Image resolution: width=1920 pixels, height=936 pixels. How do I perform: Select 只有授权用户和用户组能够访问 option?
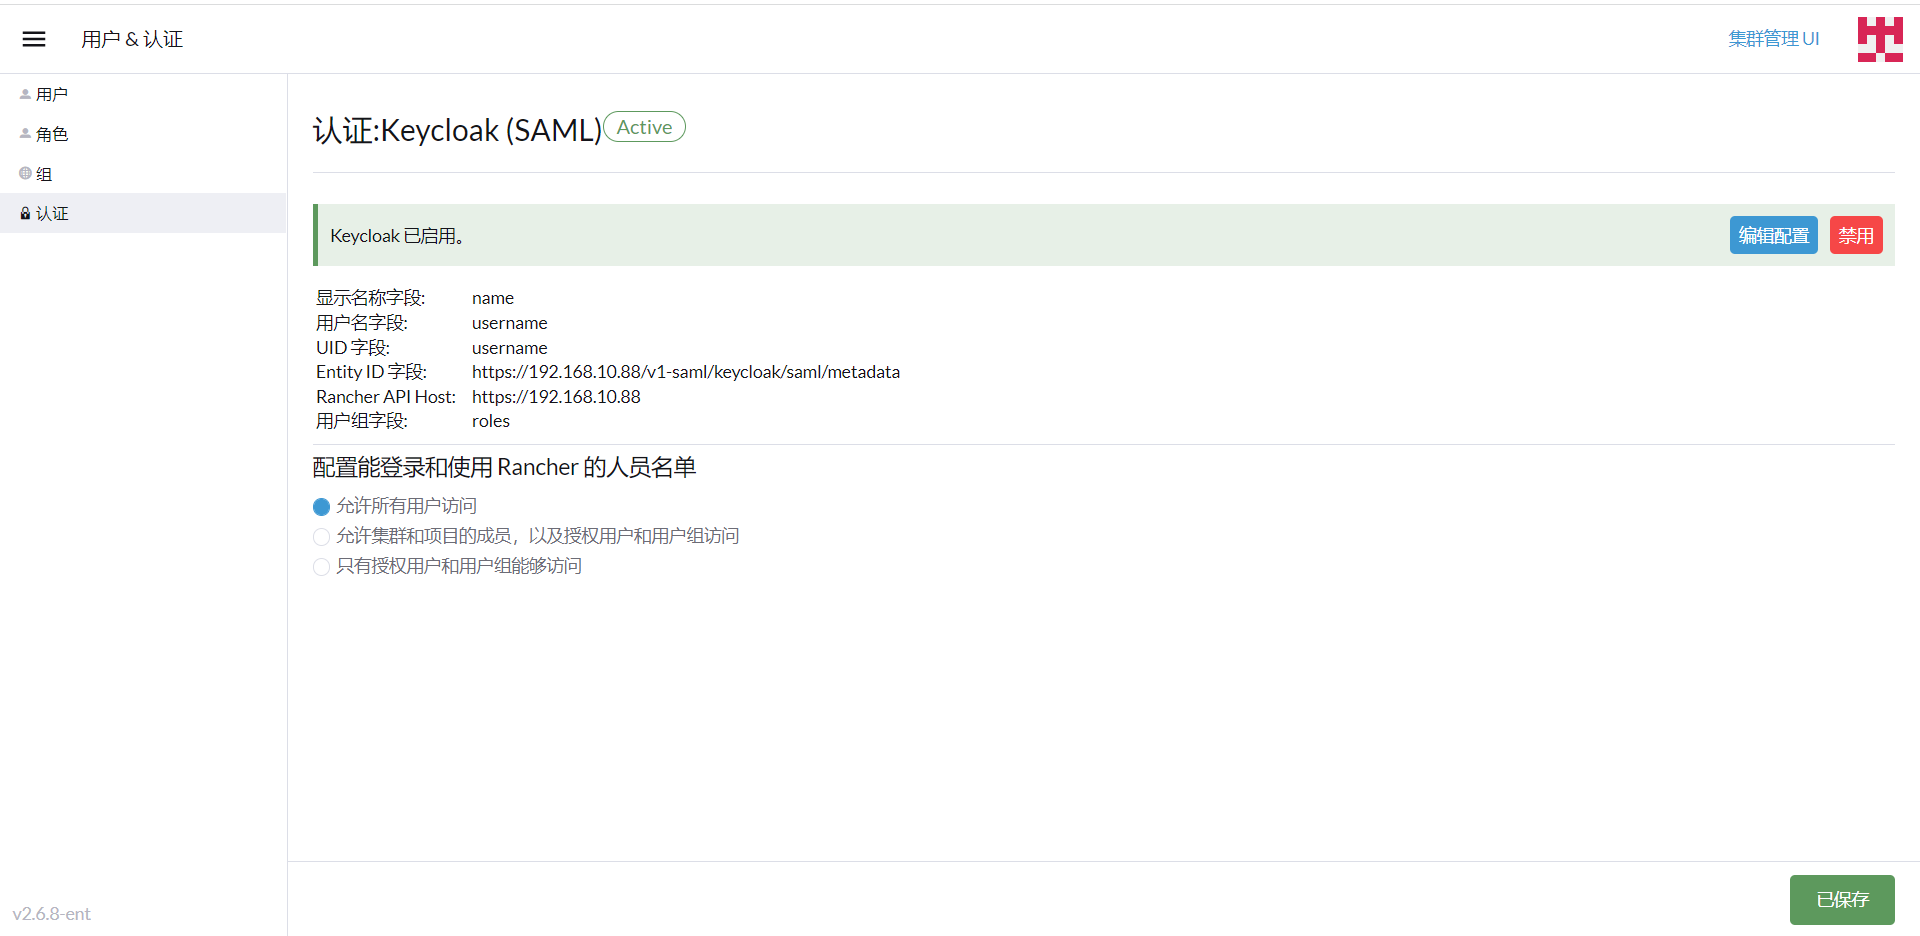coord(321,566)
